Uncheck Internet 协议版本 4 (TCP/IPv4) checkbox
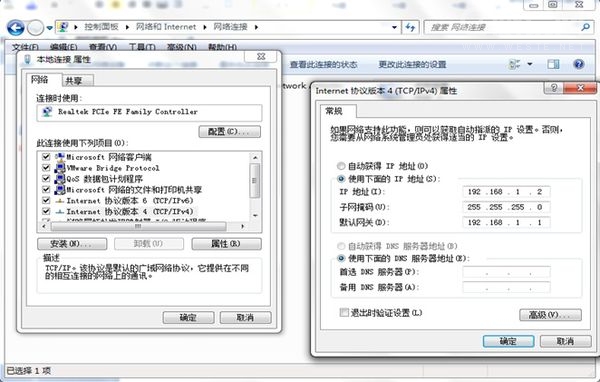 click(46, 211)
